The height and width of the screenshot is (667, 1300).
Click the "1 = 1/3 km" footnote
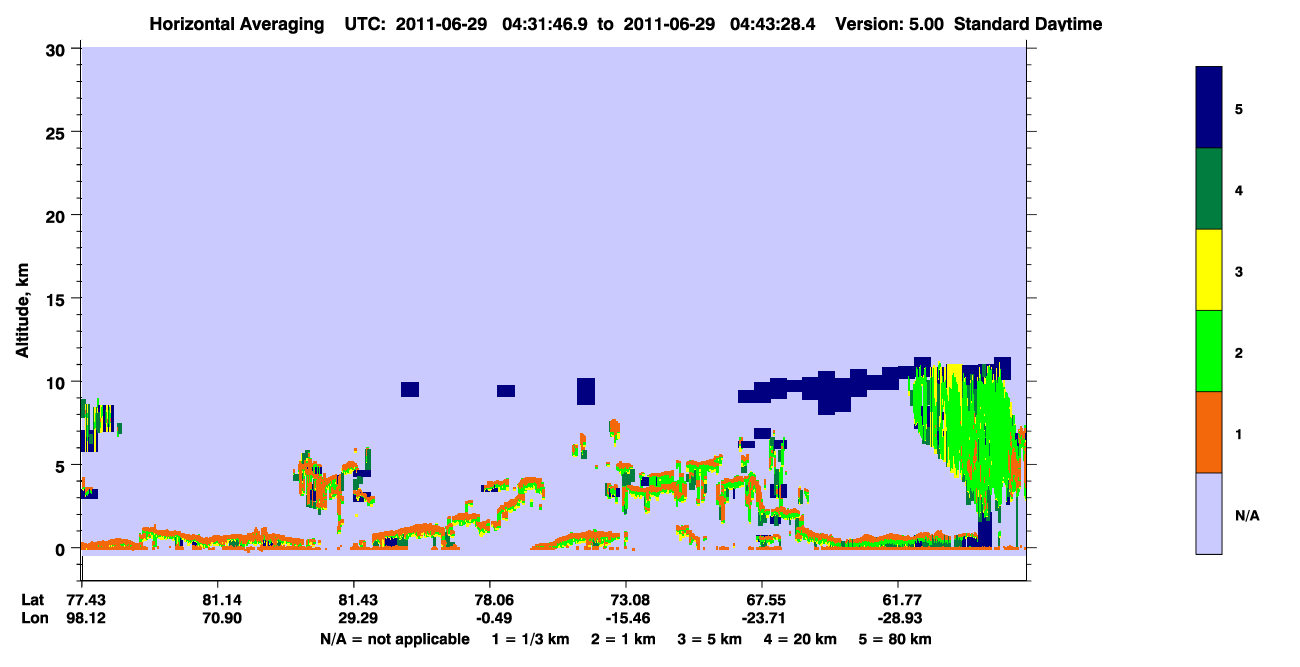point(531,639)
